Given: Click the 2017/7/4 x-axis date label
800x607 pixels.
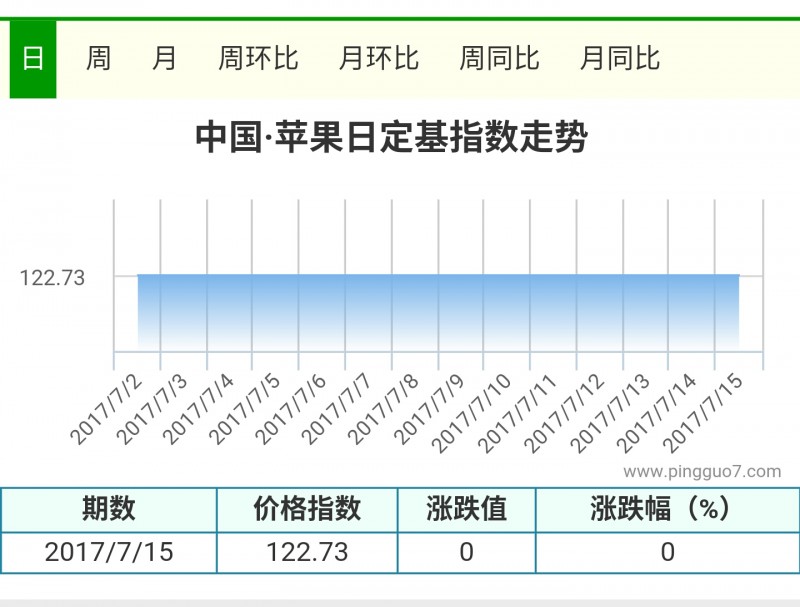Looking at the screenshot, I should coord(199,410).
